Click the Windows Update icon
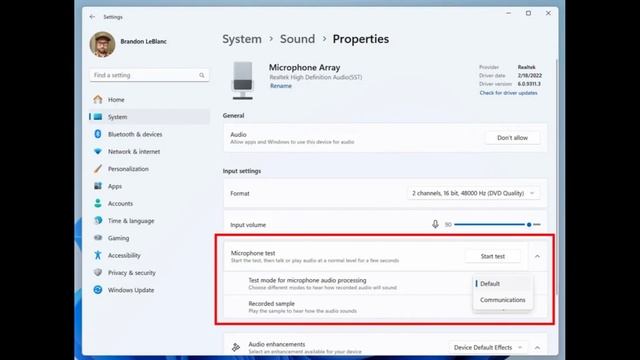 98,290
